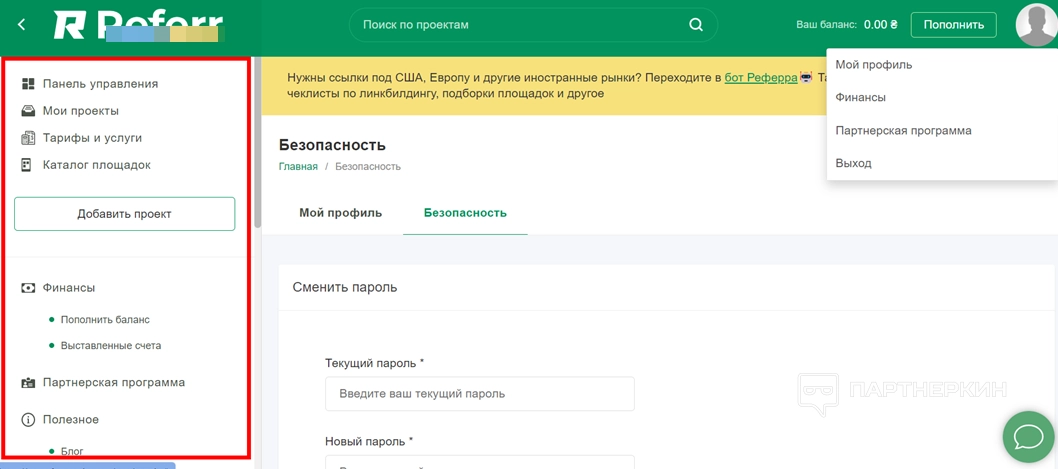Select Мой профиль in the dropdown menu
1058x469 pixels.
873,65
